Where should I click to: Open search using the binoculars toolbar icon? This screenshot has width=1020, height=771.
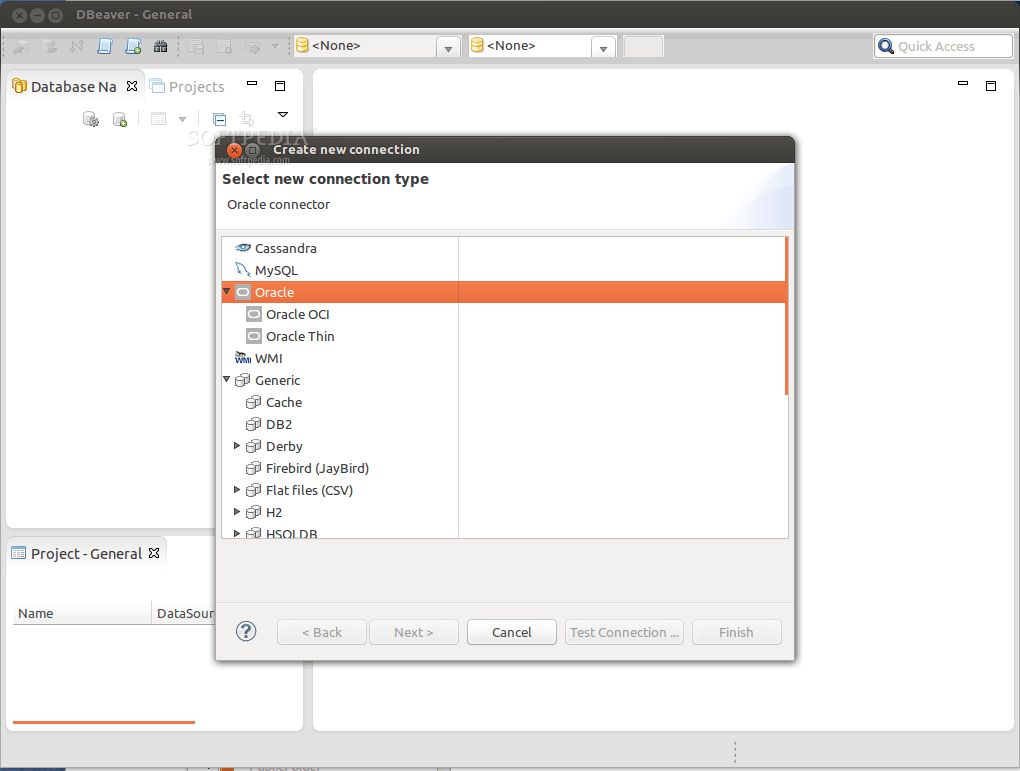(x=162, y=46)
